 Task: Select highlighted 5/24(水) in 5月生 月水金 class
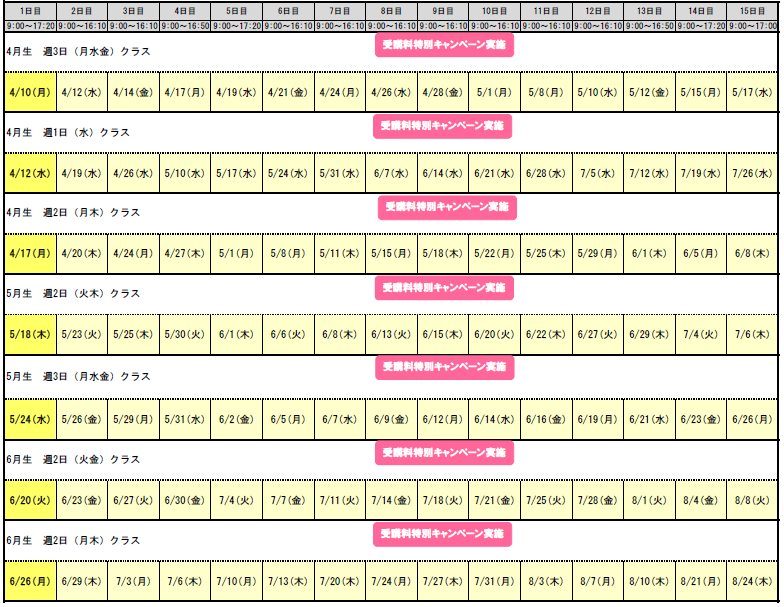pos(30,419)
